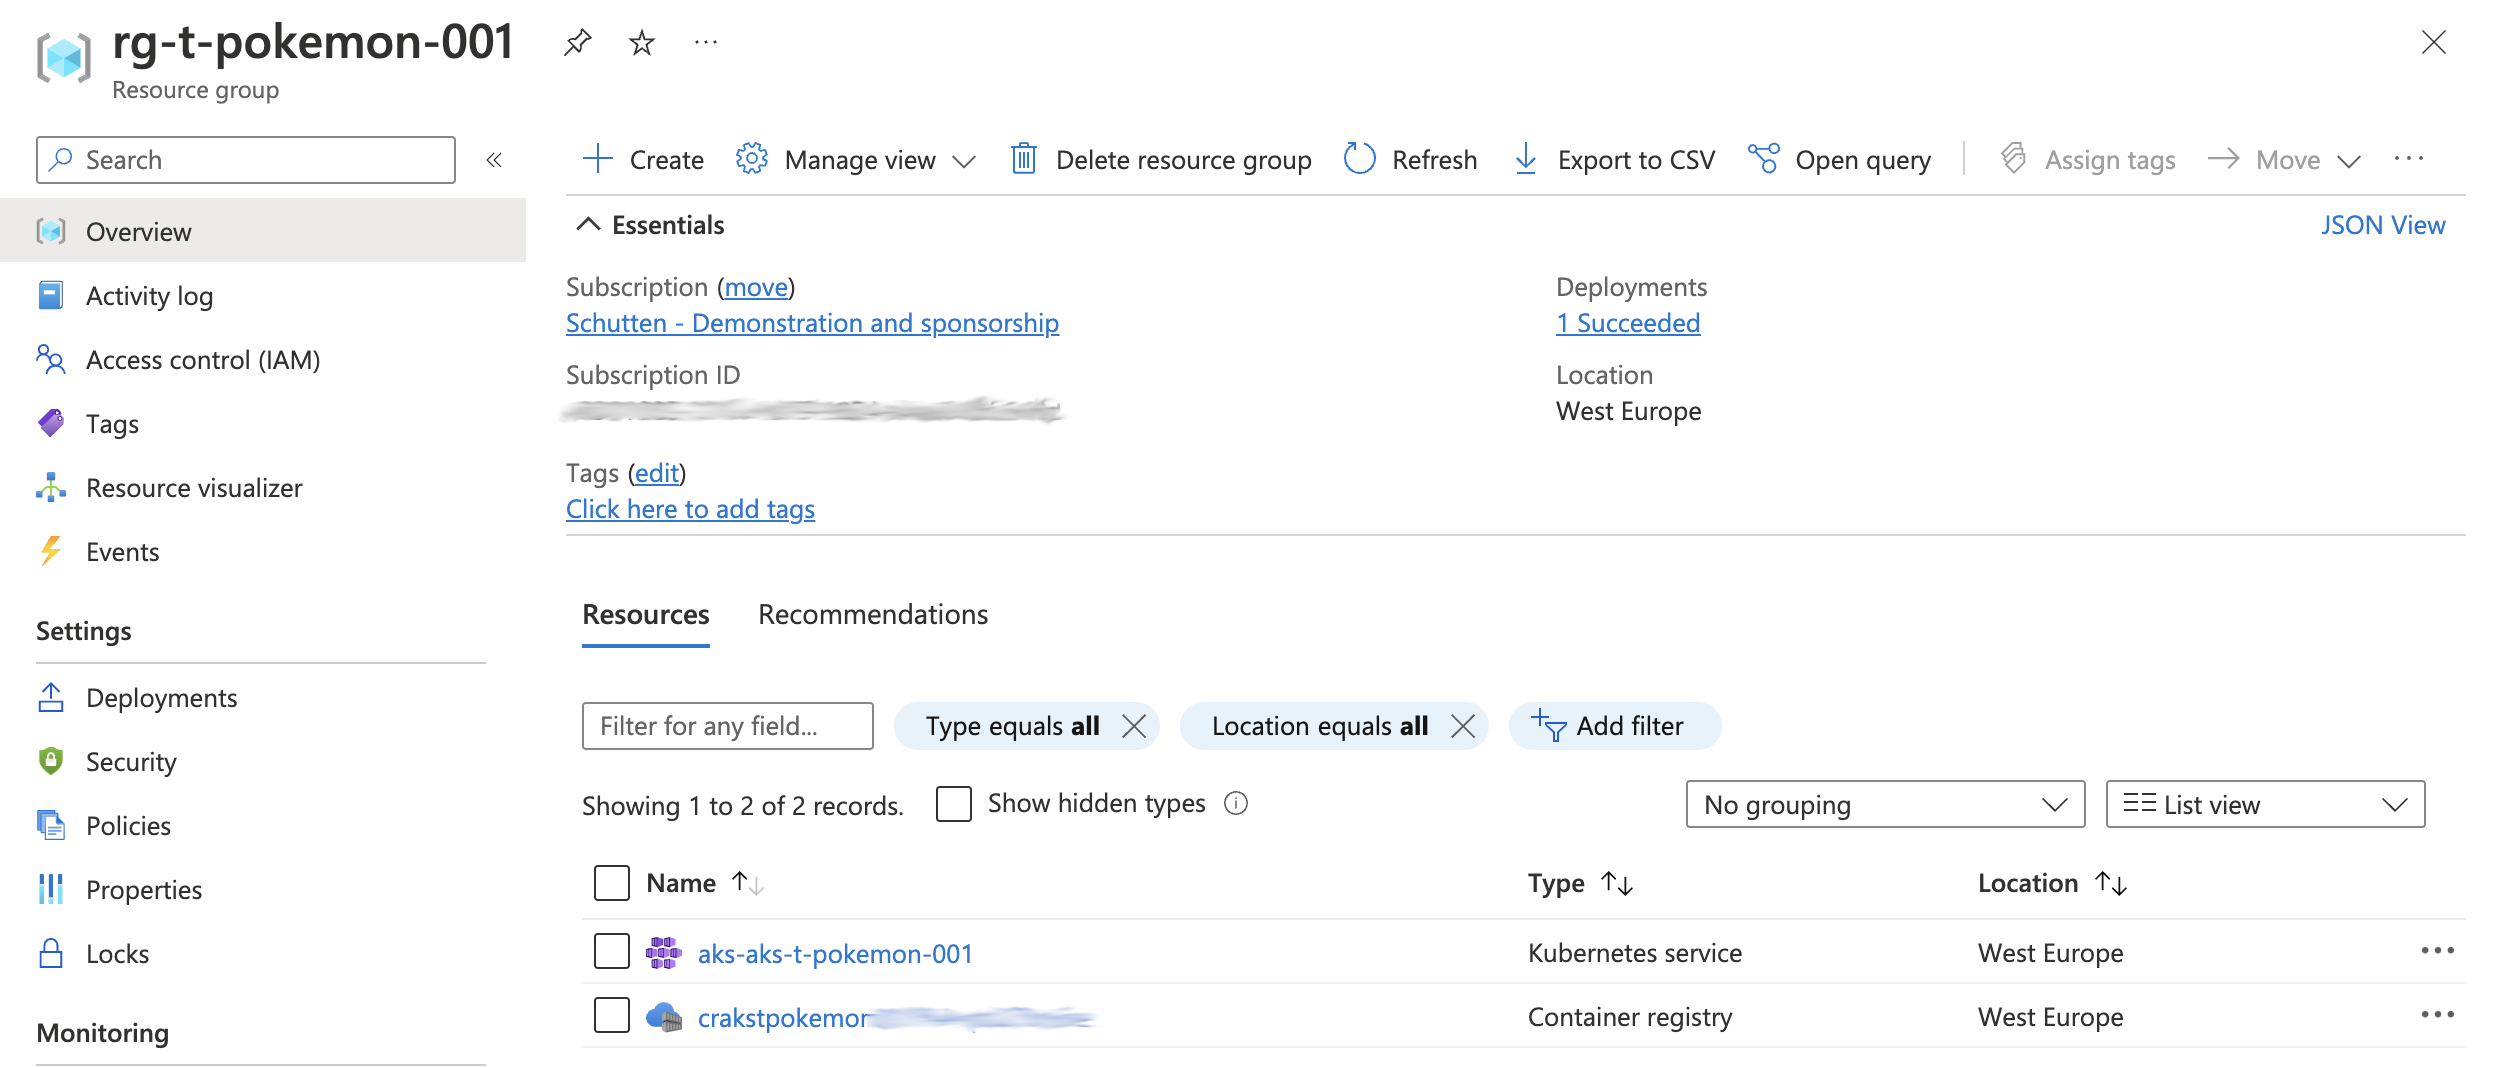Open the Open query toolbar icon
Screen dimensions: 2502x1068
(1763, 159)
